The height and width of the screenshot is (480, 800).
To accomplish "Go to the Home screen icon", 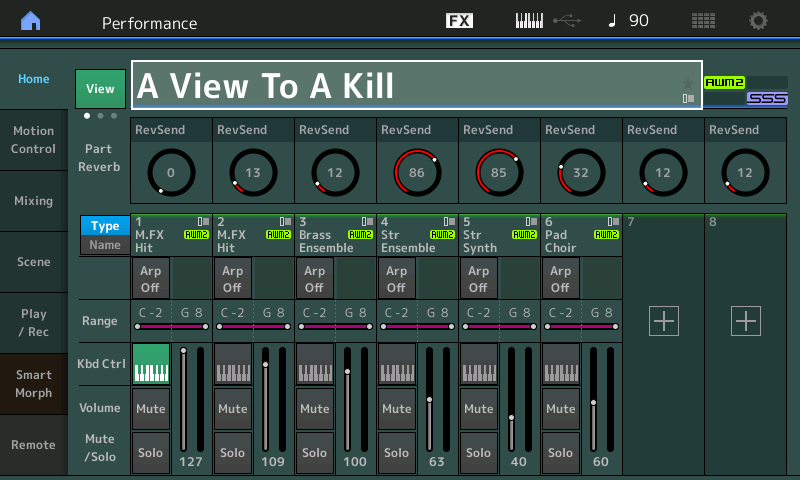I will 31,21.
